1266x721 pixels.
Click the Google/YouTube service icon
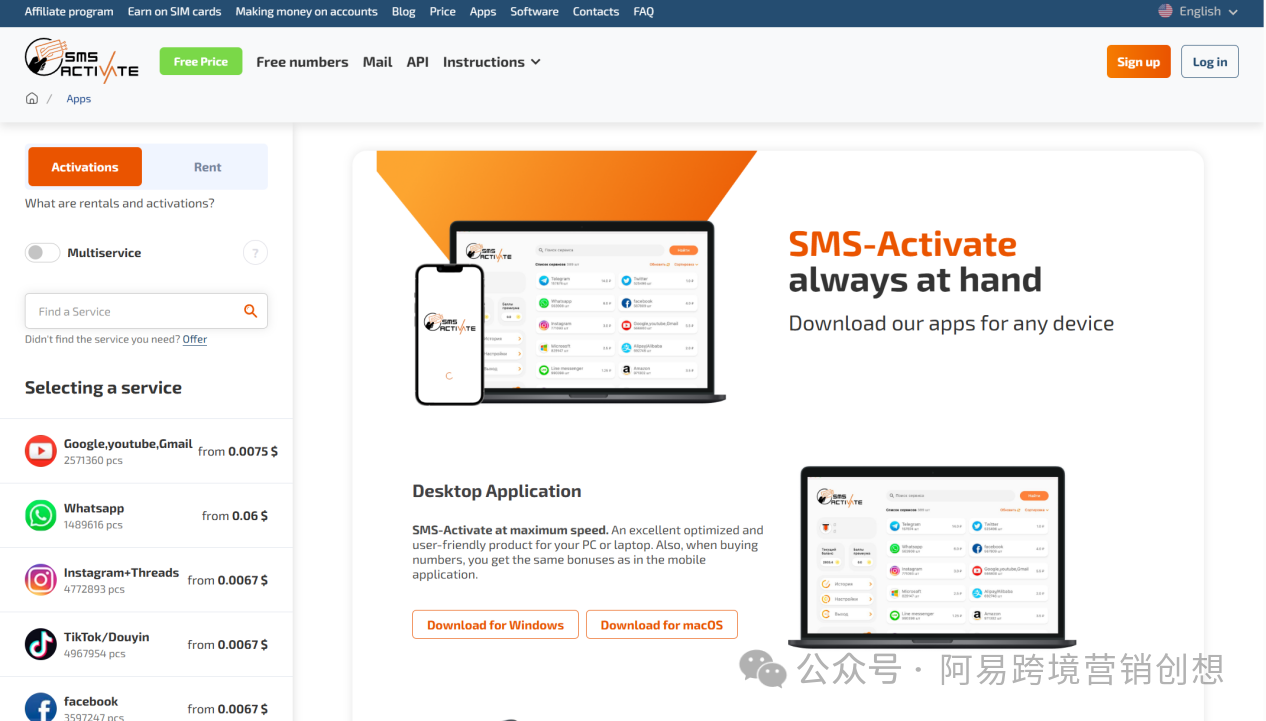41,451
